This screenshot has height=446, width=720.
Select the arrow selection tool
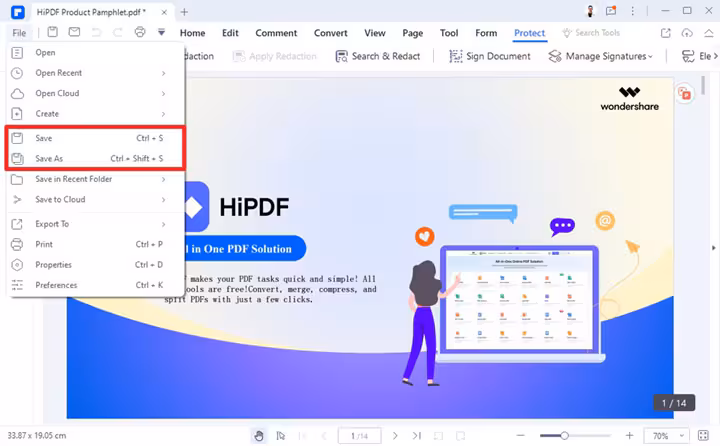coord(281,435)
